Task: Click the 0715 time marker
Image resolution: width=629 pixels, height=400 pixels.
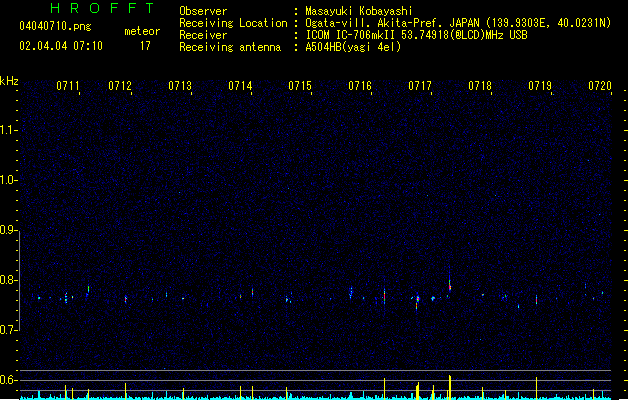Action: 300,86
